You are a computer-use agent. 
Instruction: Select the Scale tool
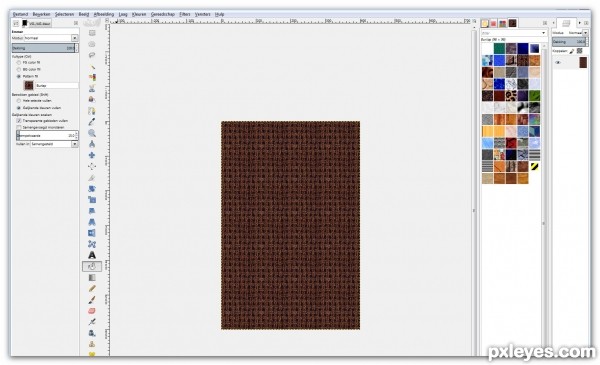[92, 200]
